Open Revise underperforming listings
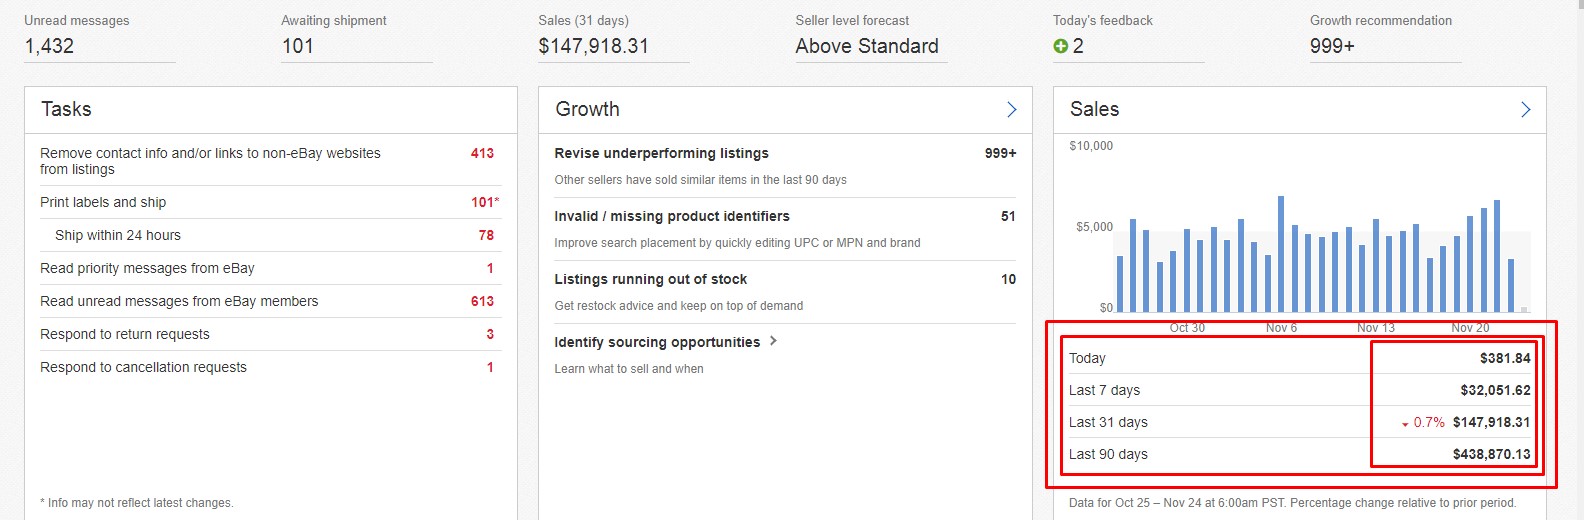Screen dimensions: 1584x520 (661, 153)
